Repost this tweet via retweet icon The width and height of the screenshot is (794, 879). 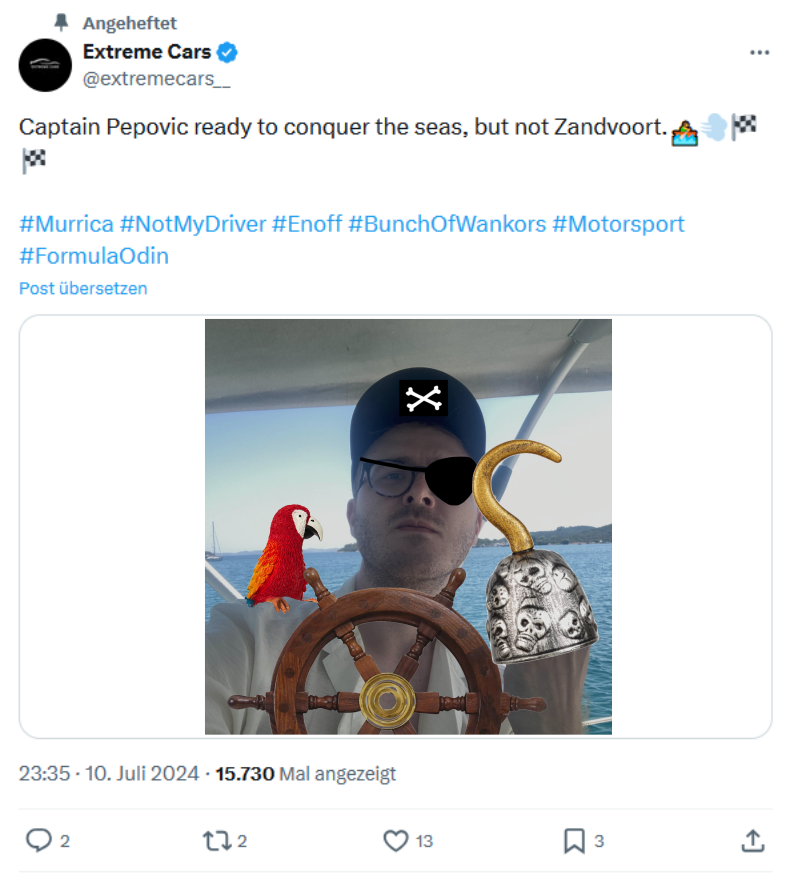coord(217,841)
